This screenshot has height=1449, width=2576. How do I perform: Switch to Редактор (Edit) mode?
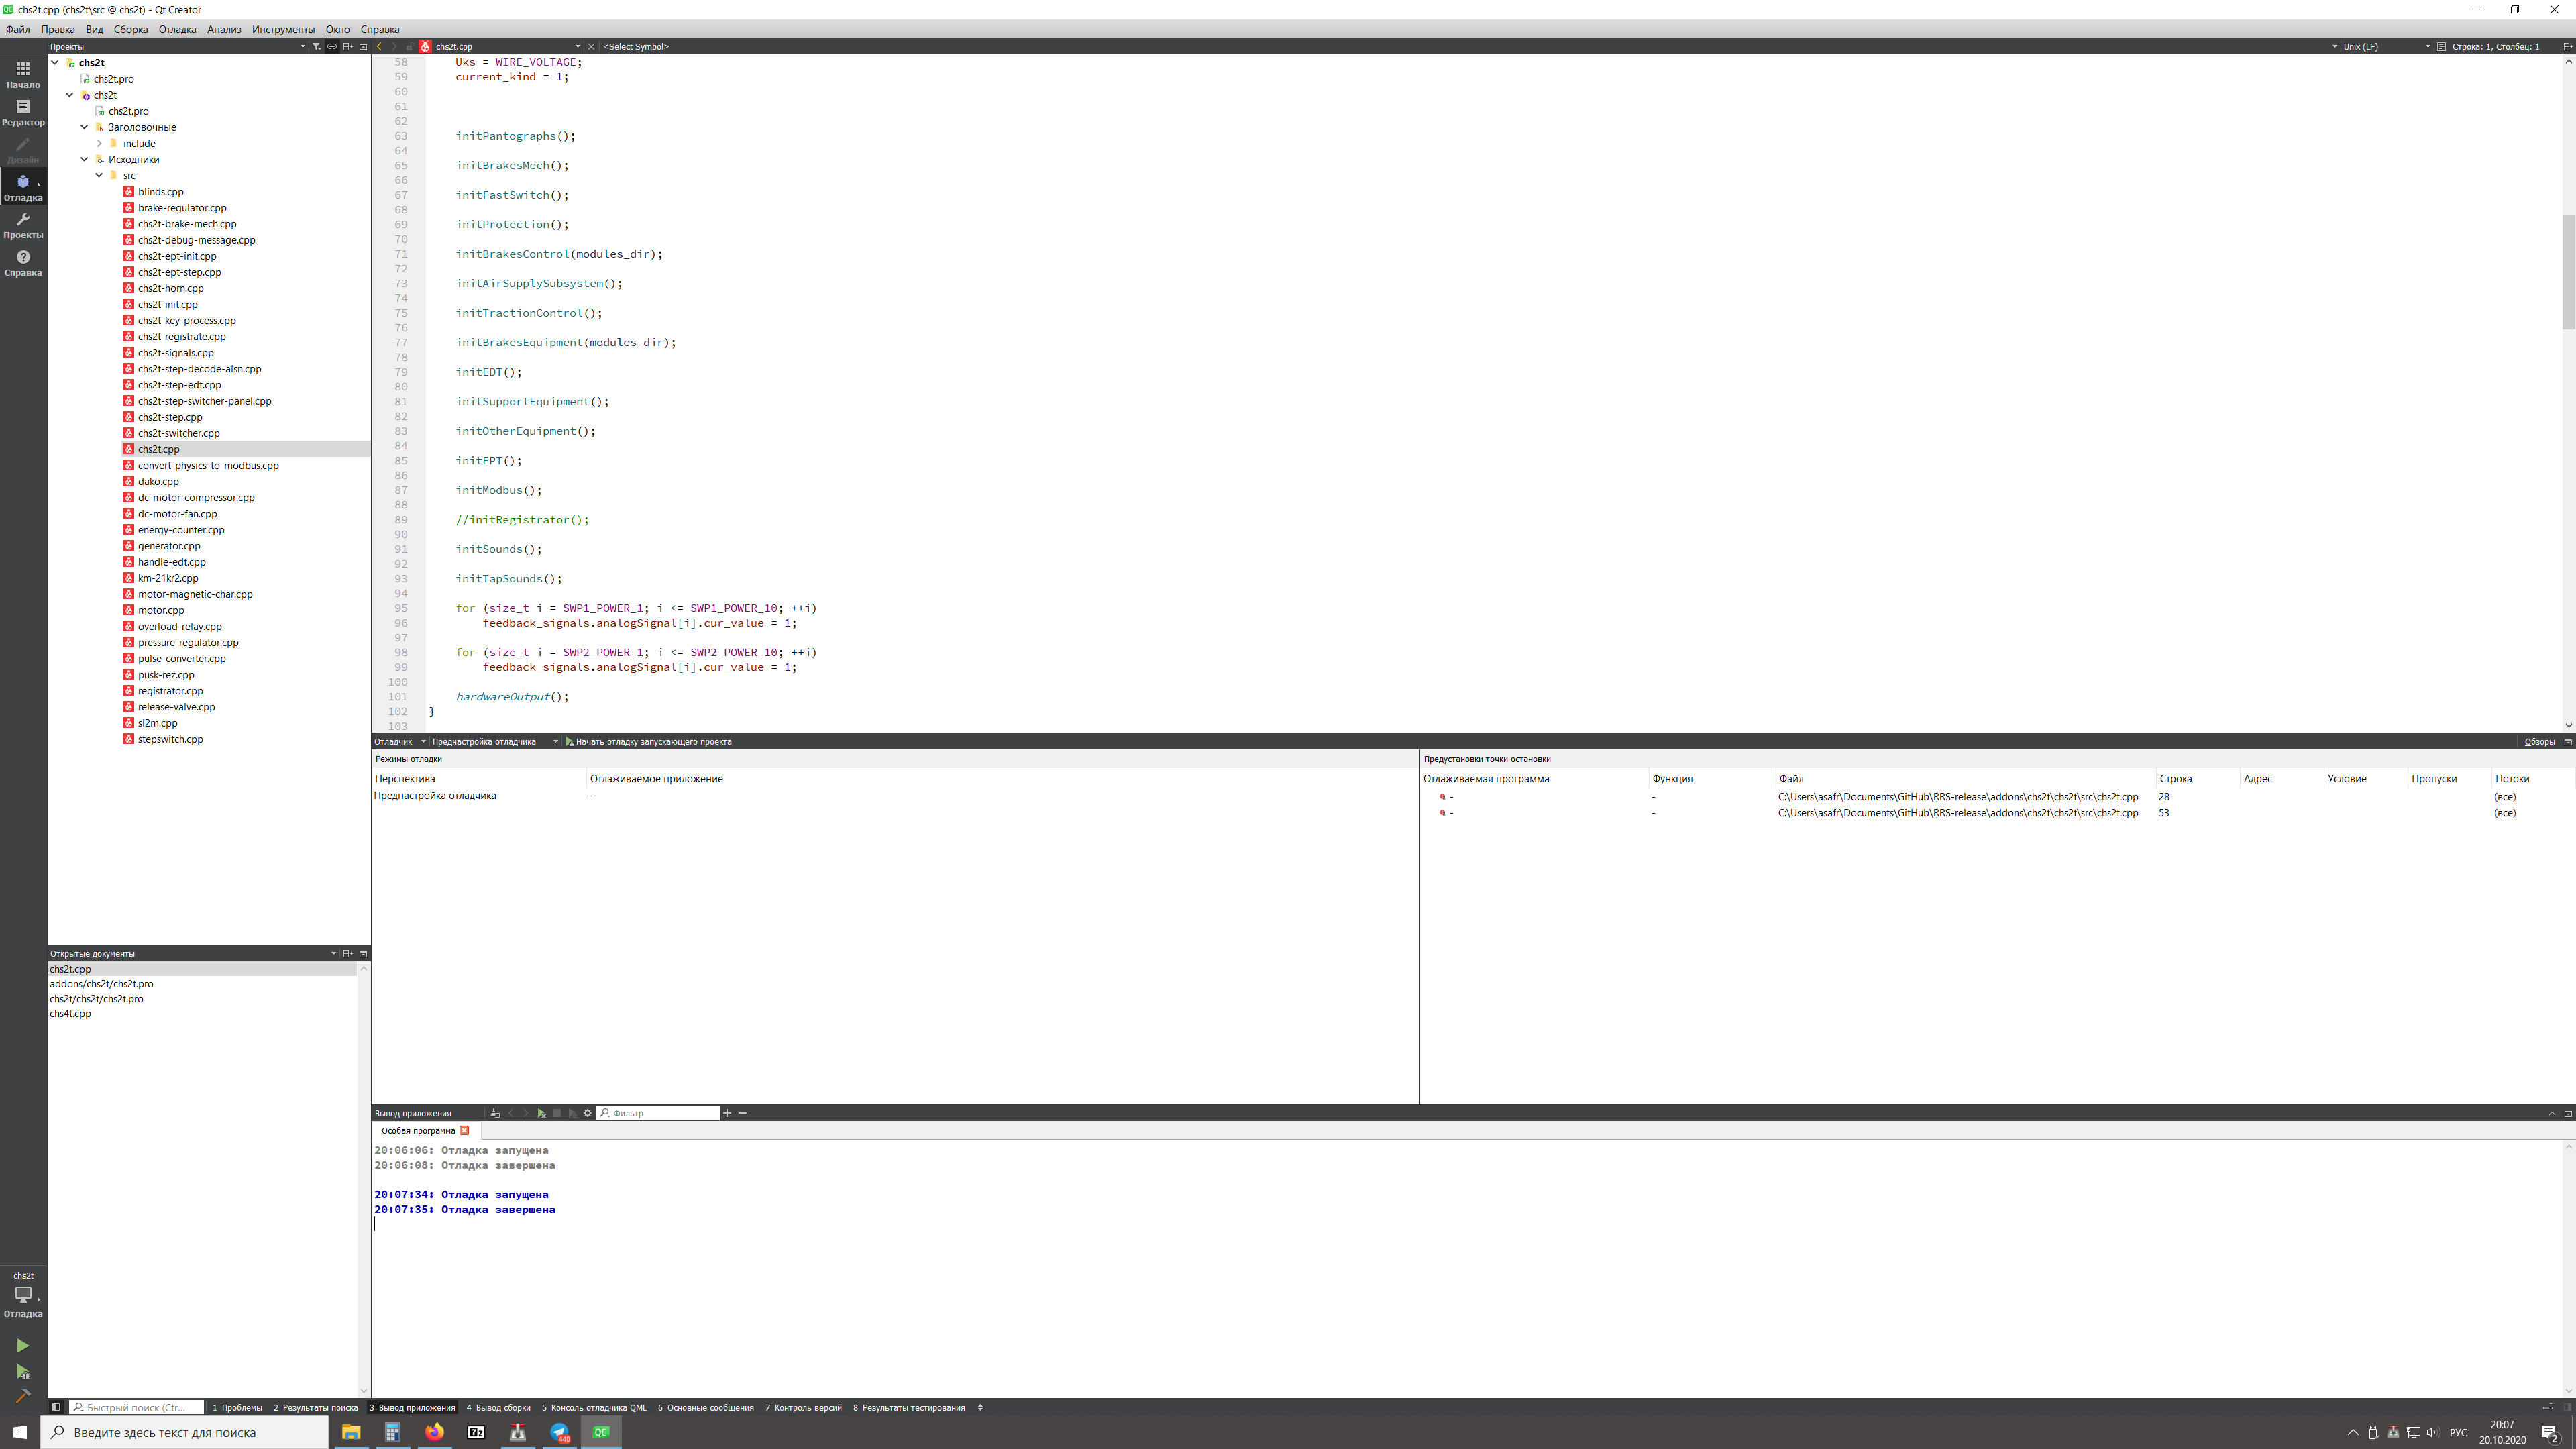(x=23, y=112)
